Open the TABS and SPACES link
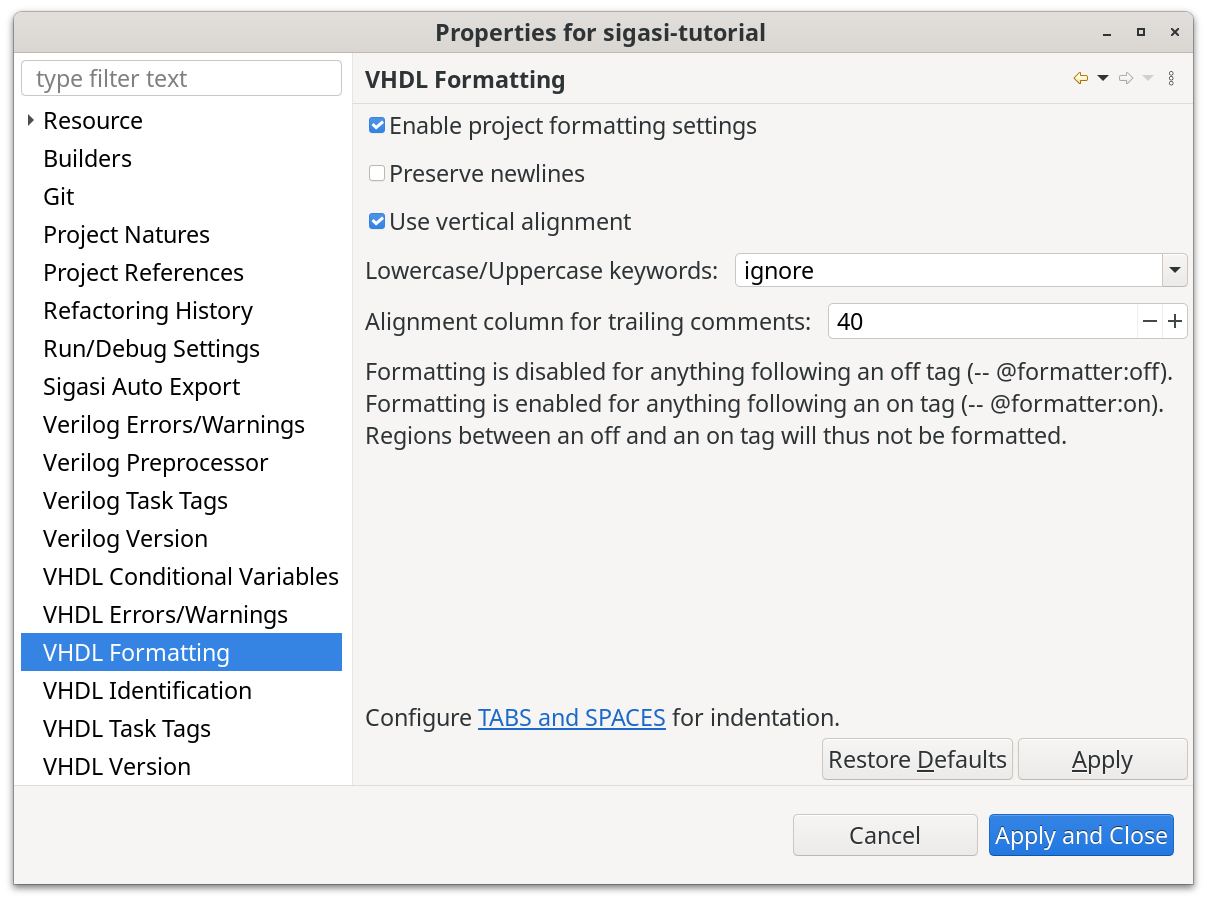The width and height of the screenshot is (1207, 901). (x=571, y=718)
